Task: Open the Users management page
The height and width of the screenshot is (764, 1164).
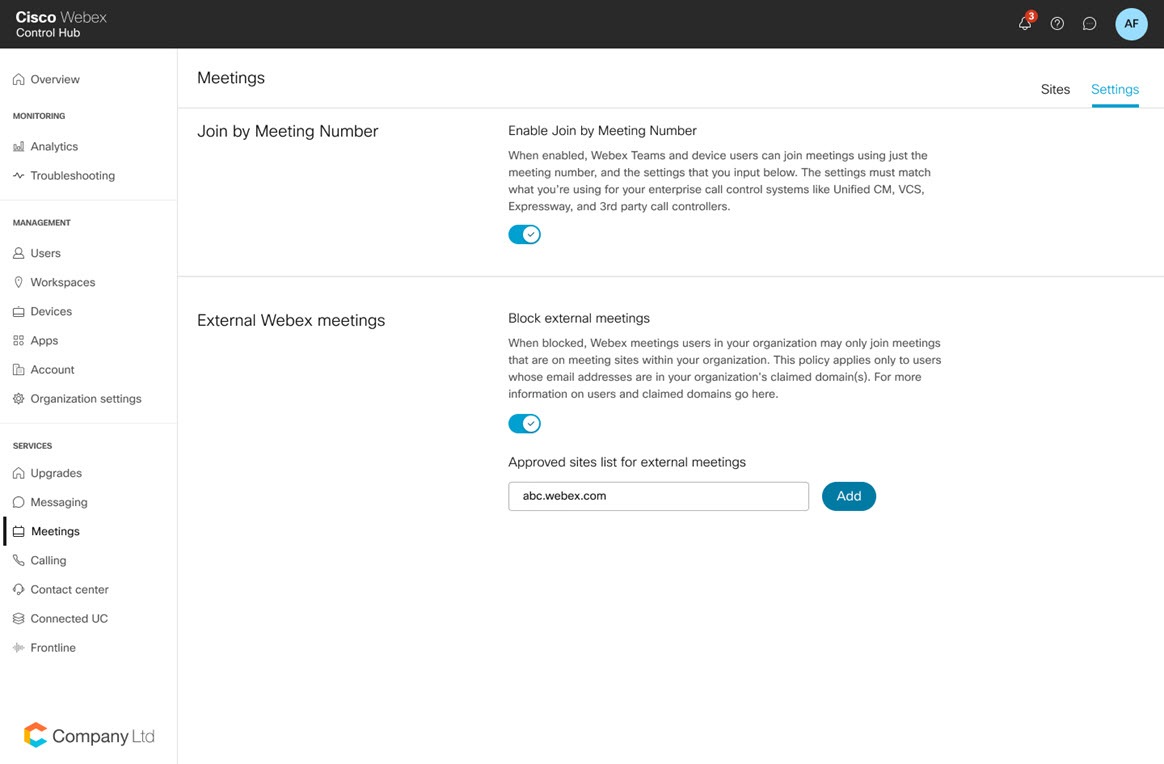Action: pos(45,254)
